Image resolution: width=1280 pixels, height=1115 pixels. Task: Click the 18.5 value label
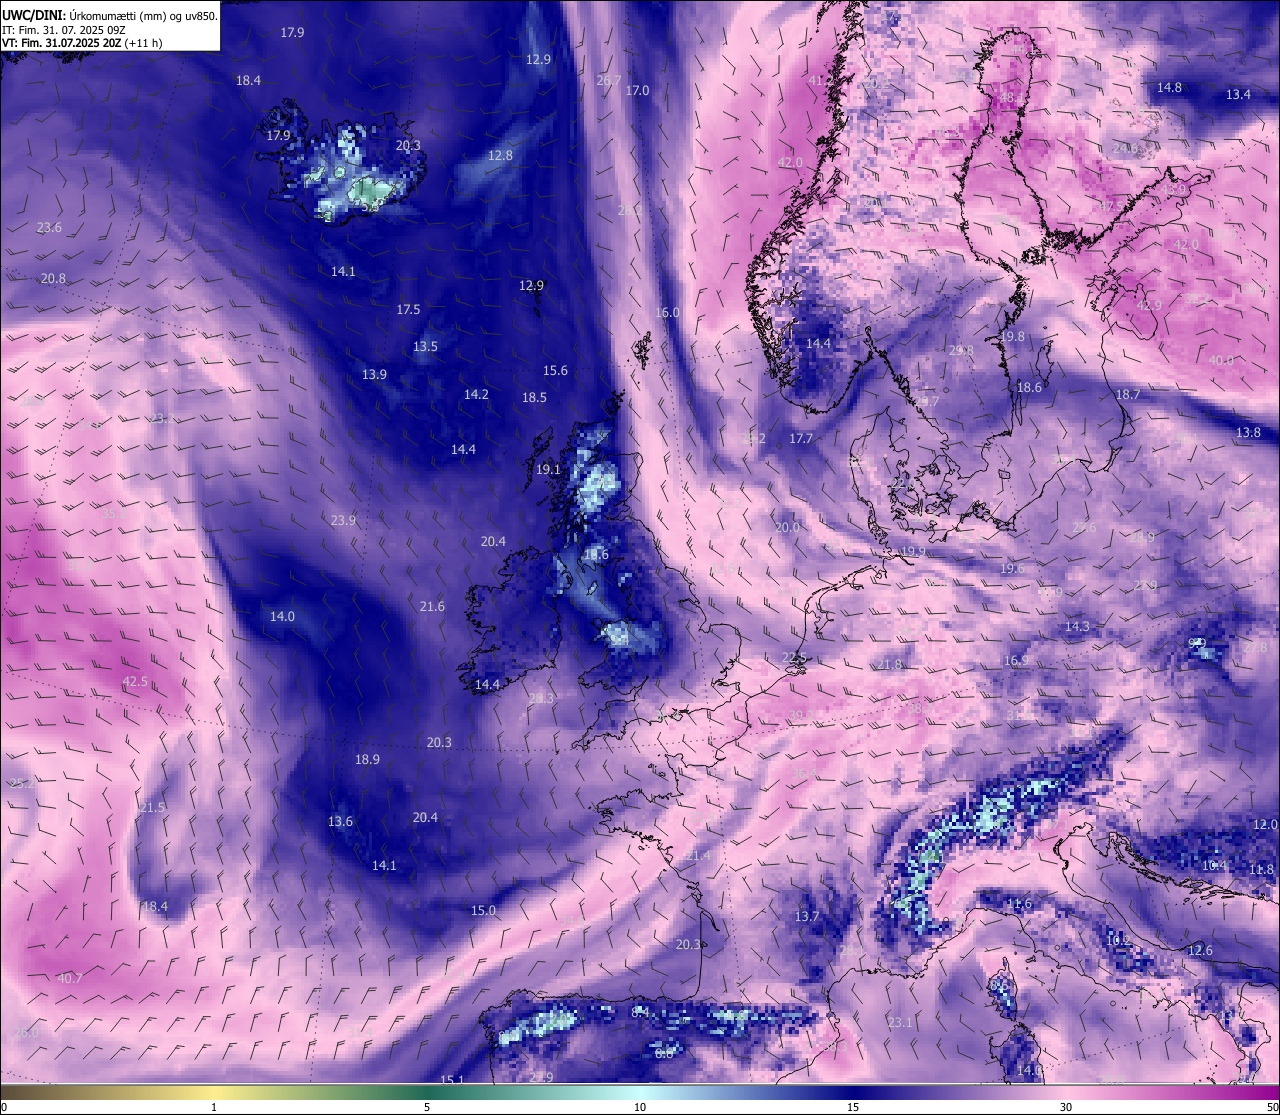click(x=534, y=398)
